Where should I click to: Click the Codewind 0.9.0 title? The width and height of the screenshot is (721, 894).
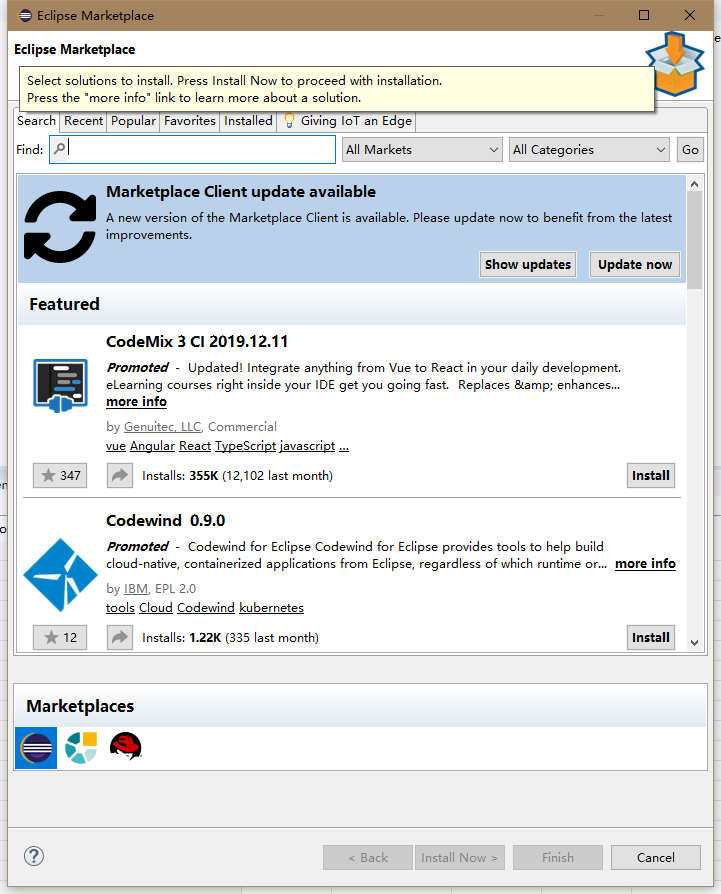(x=165, y=521)
